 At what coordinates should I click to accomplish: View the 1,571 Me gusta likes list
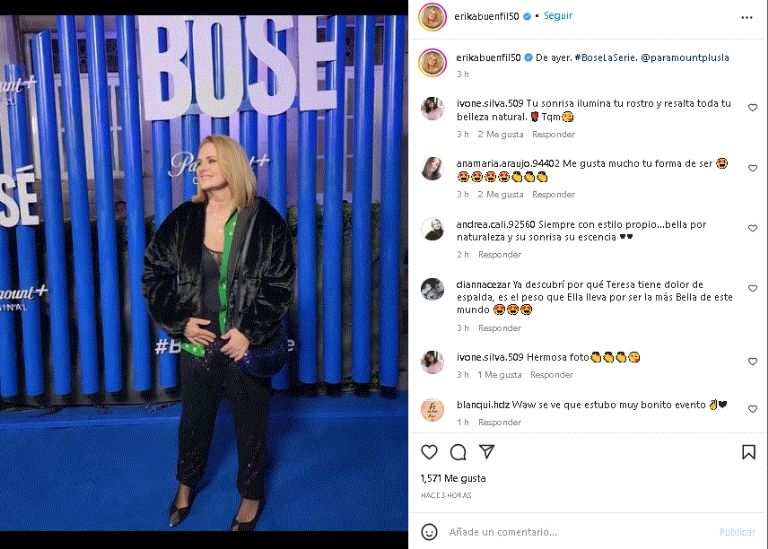(x=453, y=478)
